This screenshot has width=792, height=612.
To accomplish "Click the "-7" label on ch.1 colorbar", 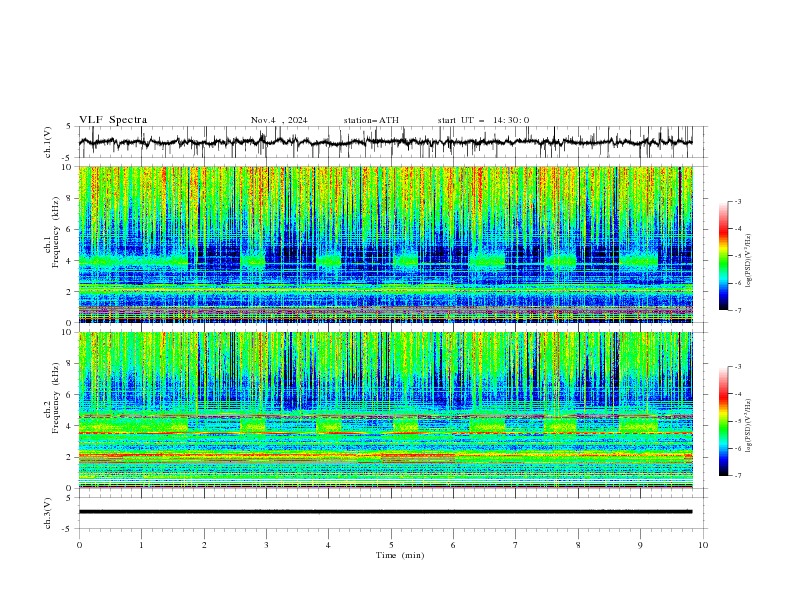I will point(737,310).
